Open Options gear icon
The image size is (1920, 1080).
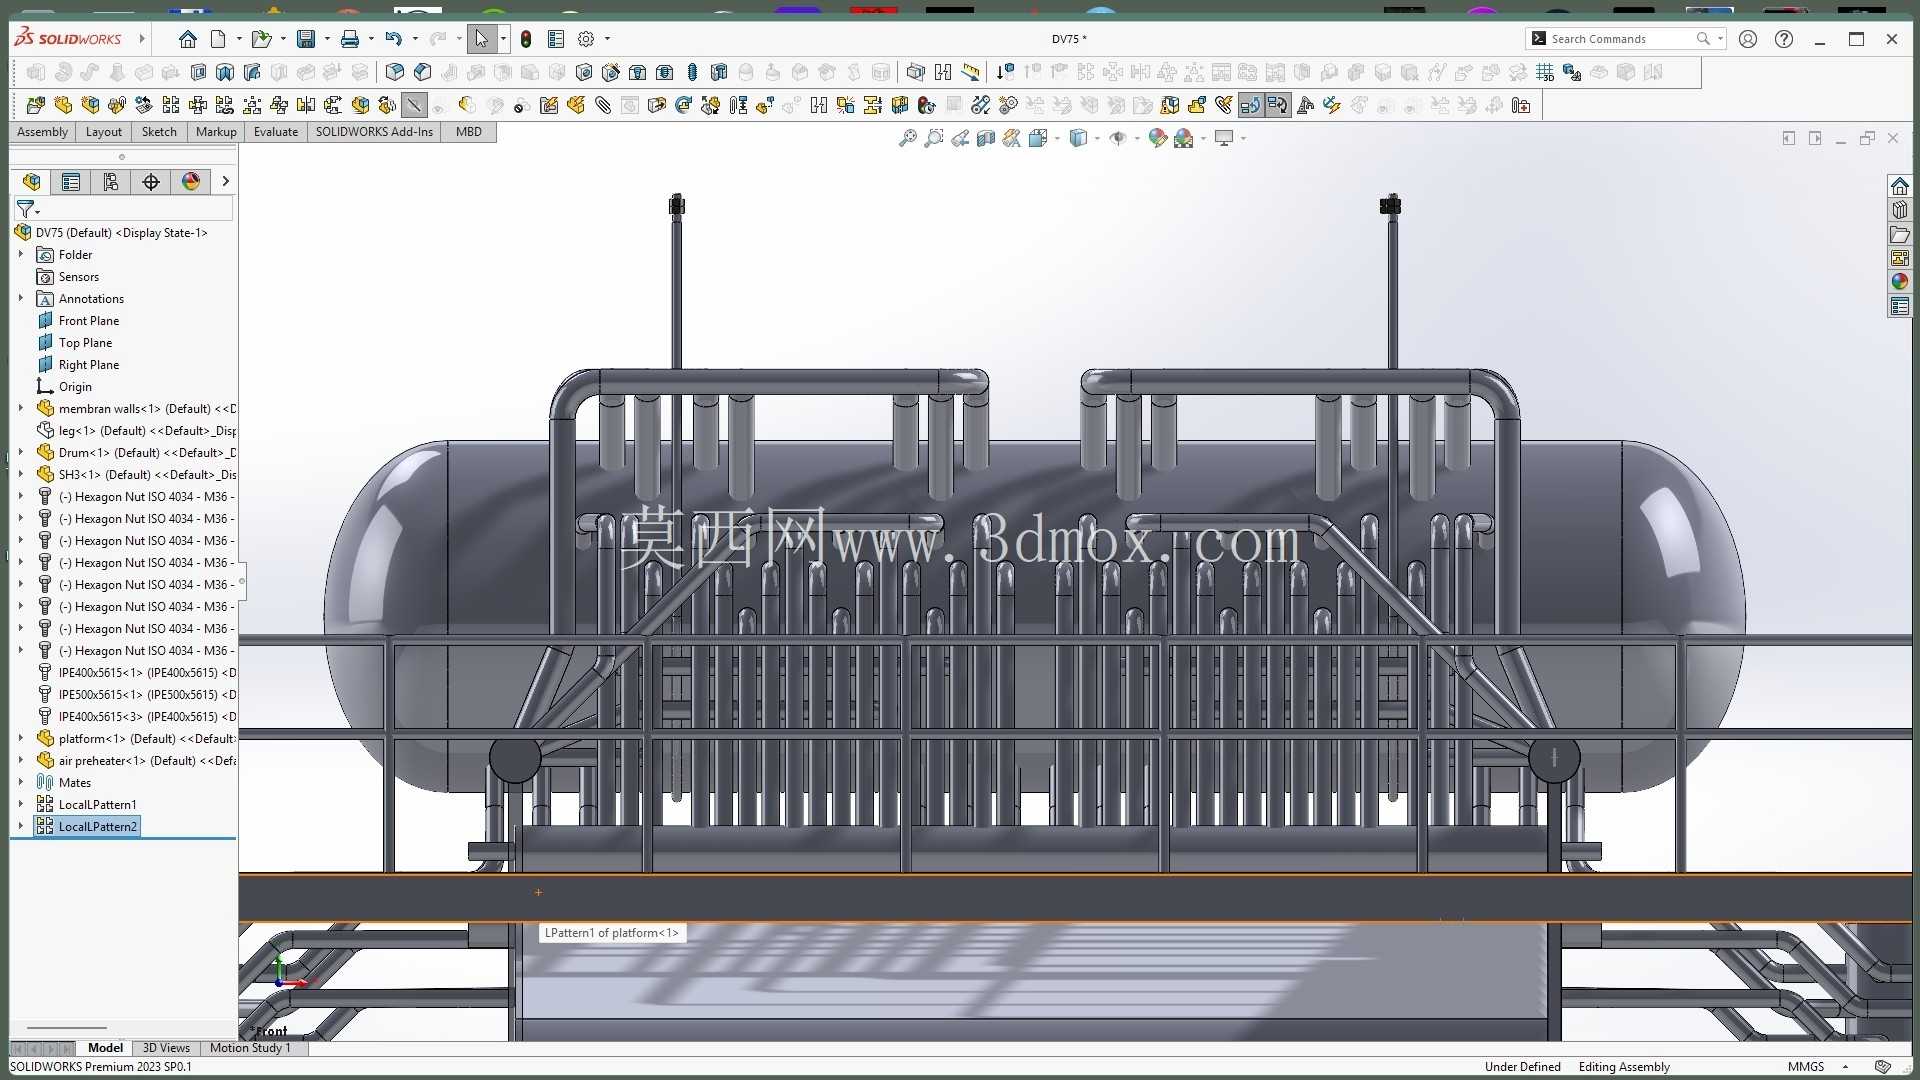click(586, 39)
